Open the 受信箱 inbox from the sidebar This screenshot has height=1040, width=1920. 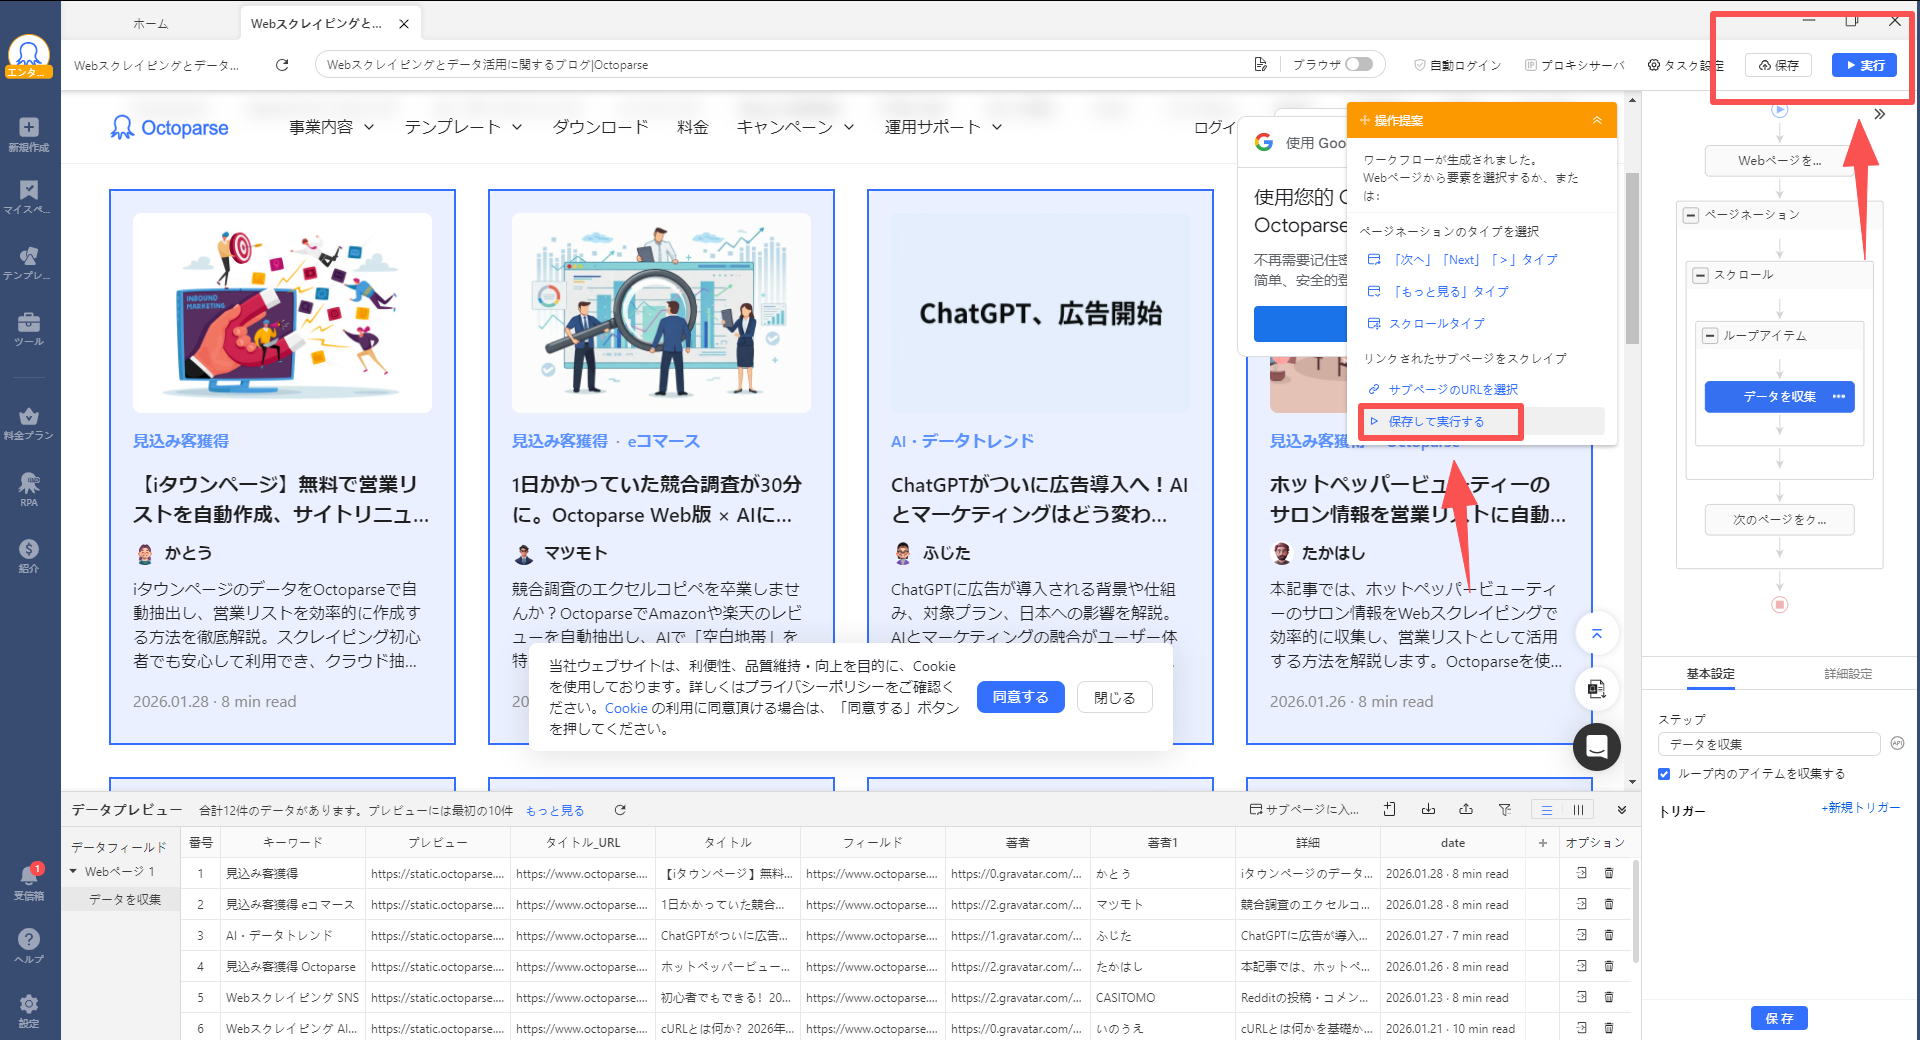tap(29, 878)
